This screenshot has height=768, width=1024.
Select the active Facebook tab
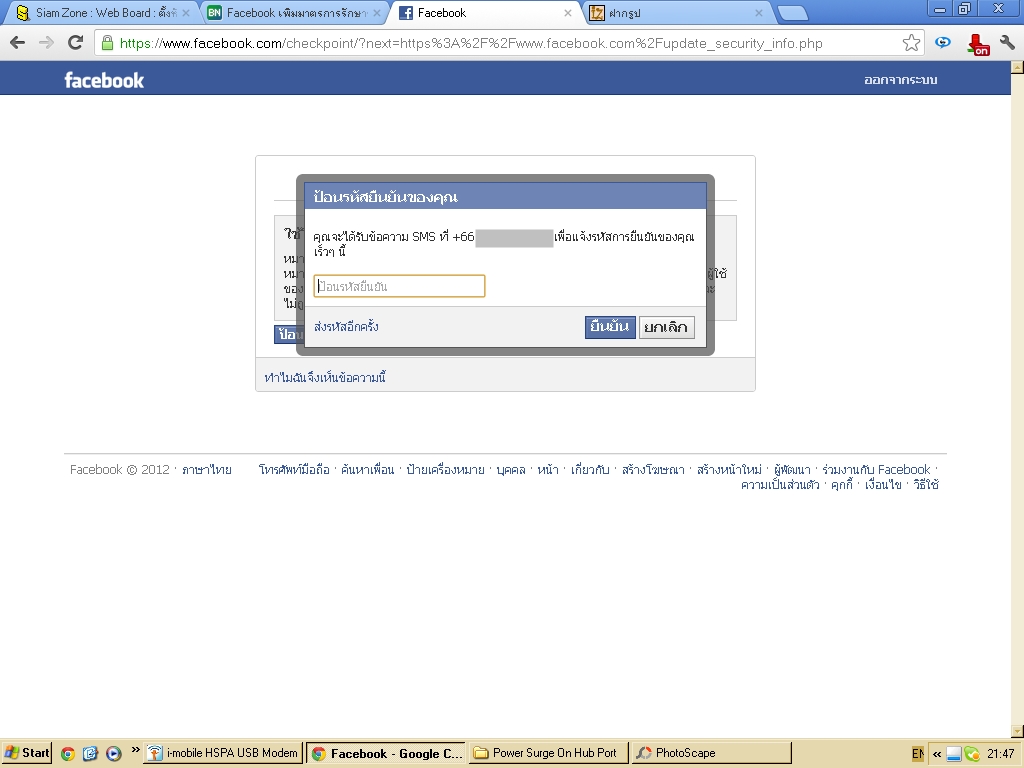pos(483,13)
